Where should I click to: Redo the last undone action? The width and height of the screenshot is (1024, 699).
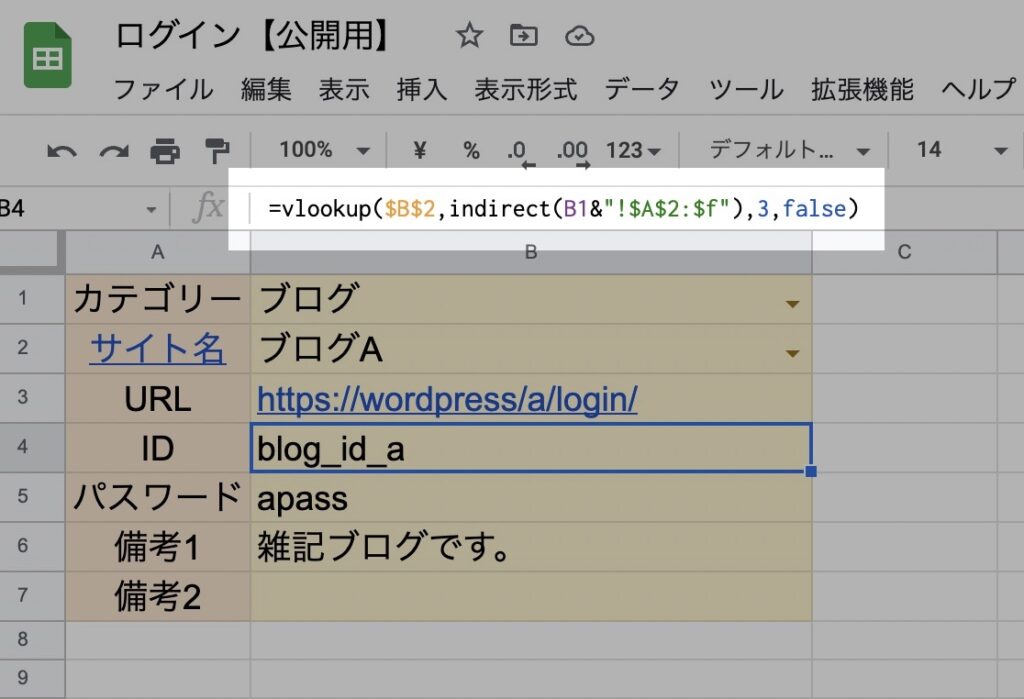(113, 151)
